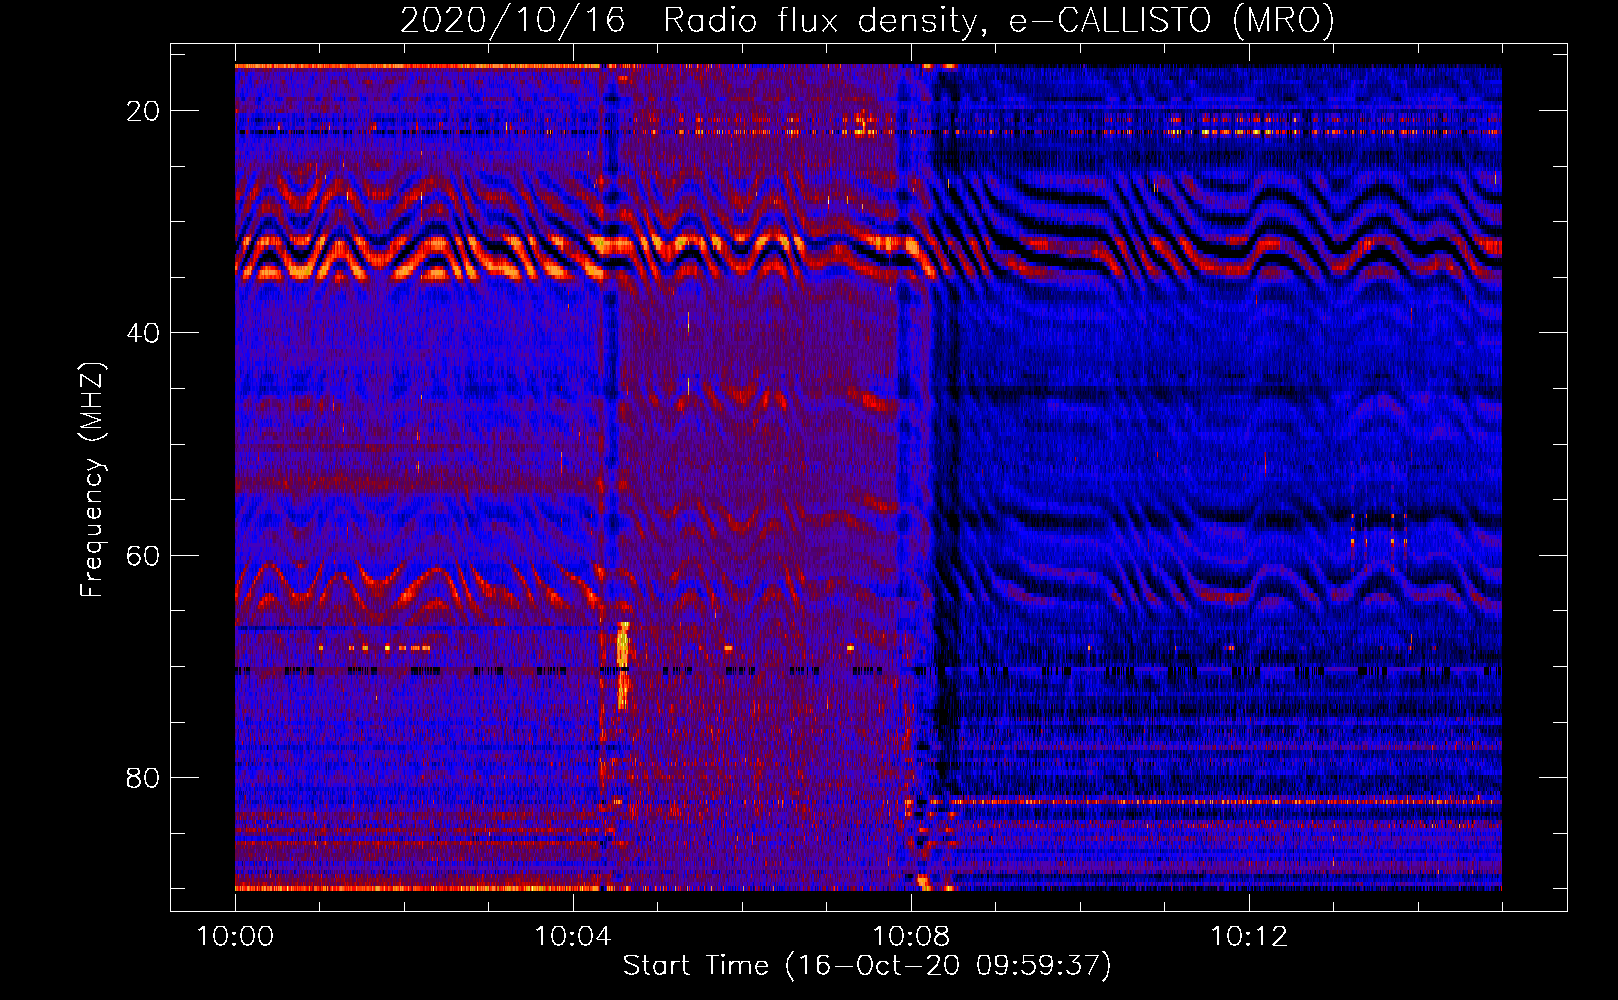The image size is (1618, 1000).
Task: Click the '80' frequency tick label
Action: click(x=143, y=777)
